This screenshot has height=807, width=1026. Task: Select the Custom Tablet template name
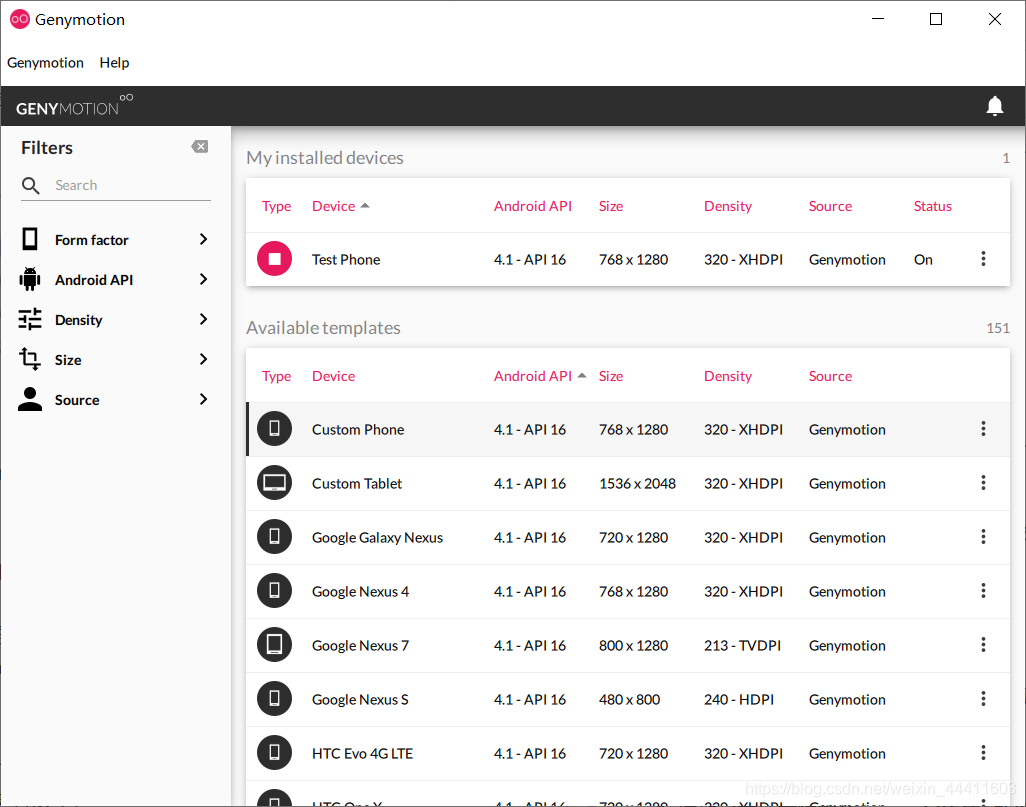357,484
